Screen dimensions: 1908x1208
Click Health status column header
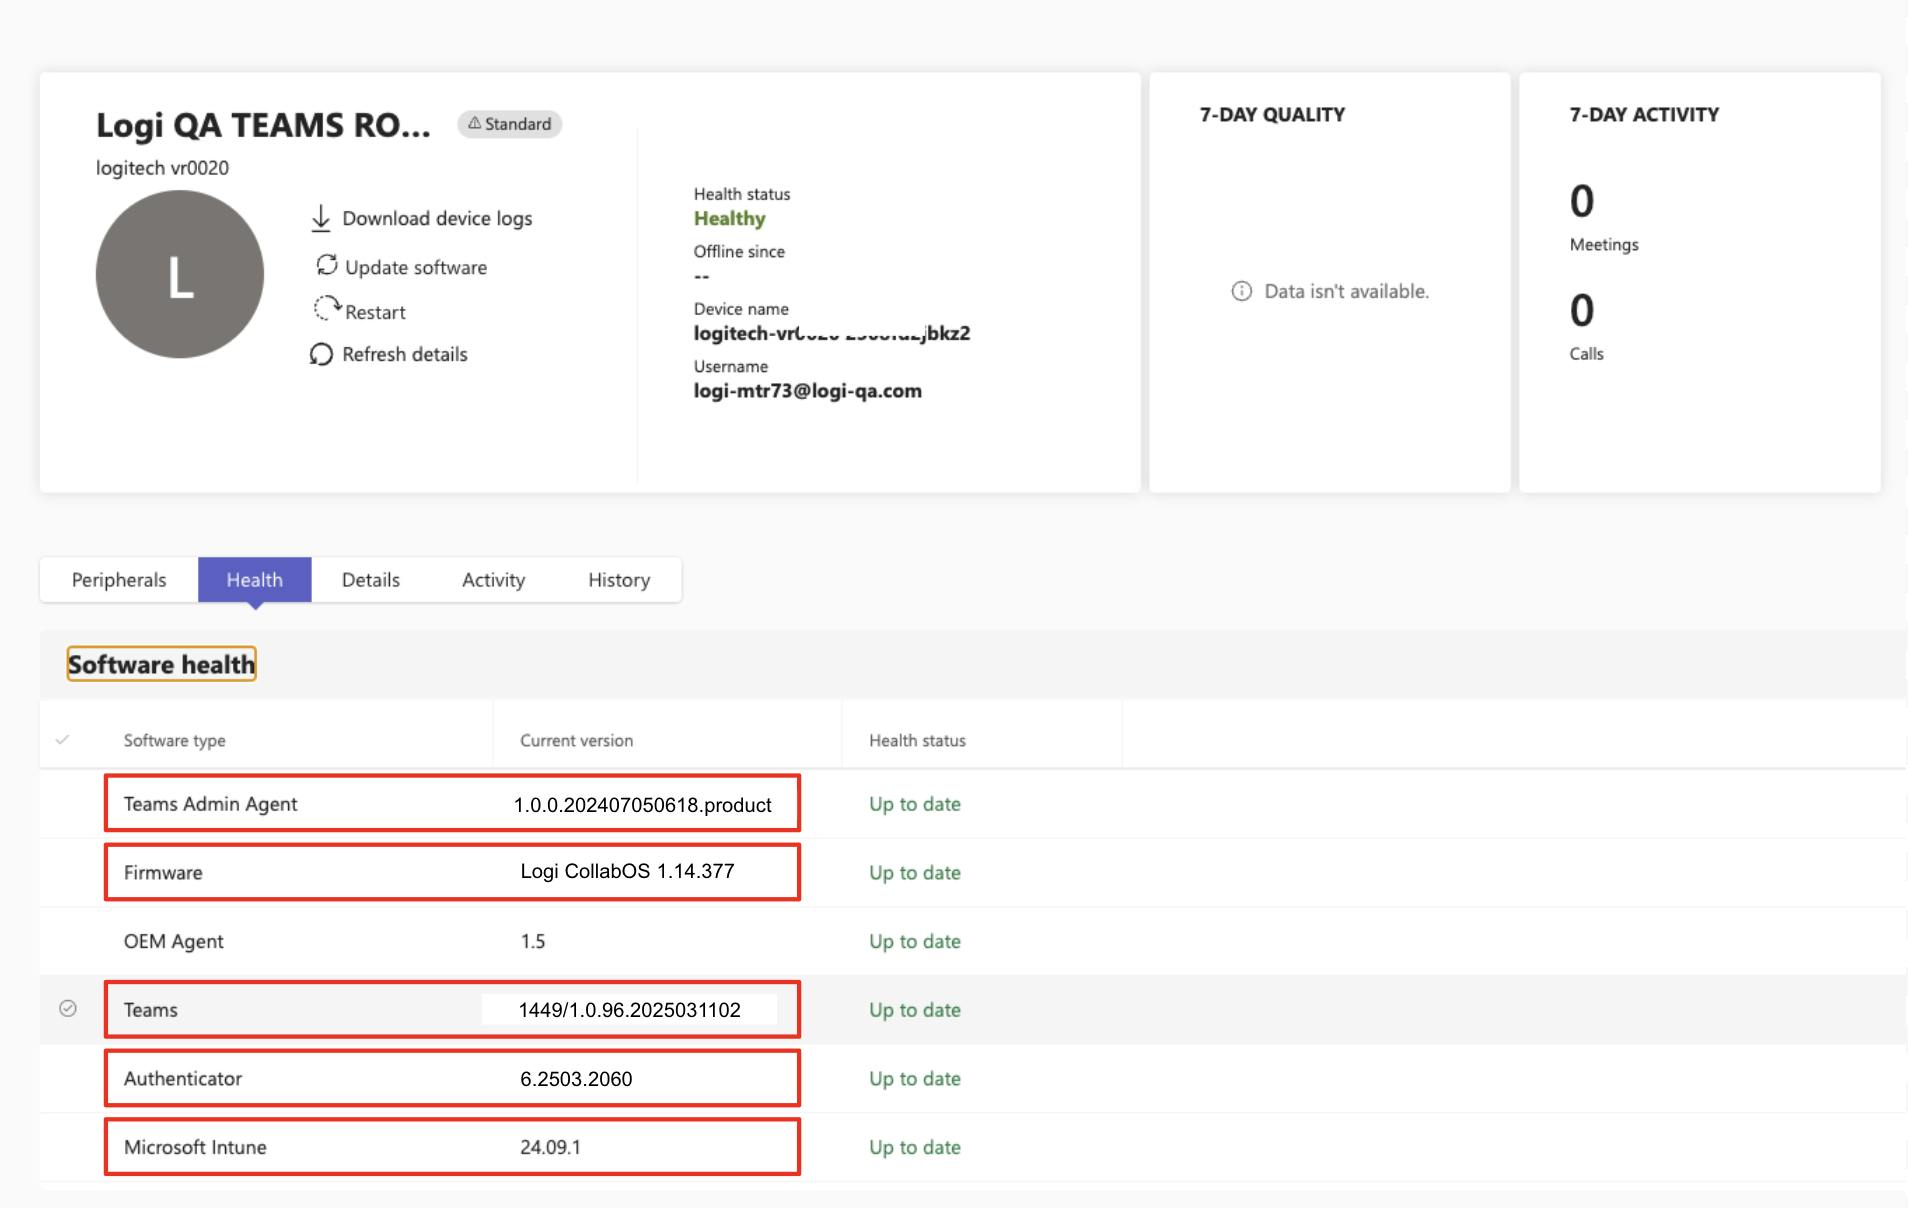click(917, 740)
